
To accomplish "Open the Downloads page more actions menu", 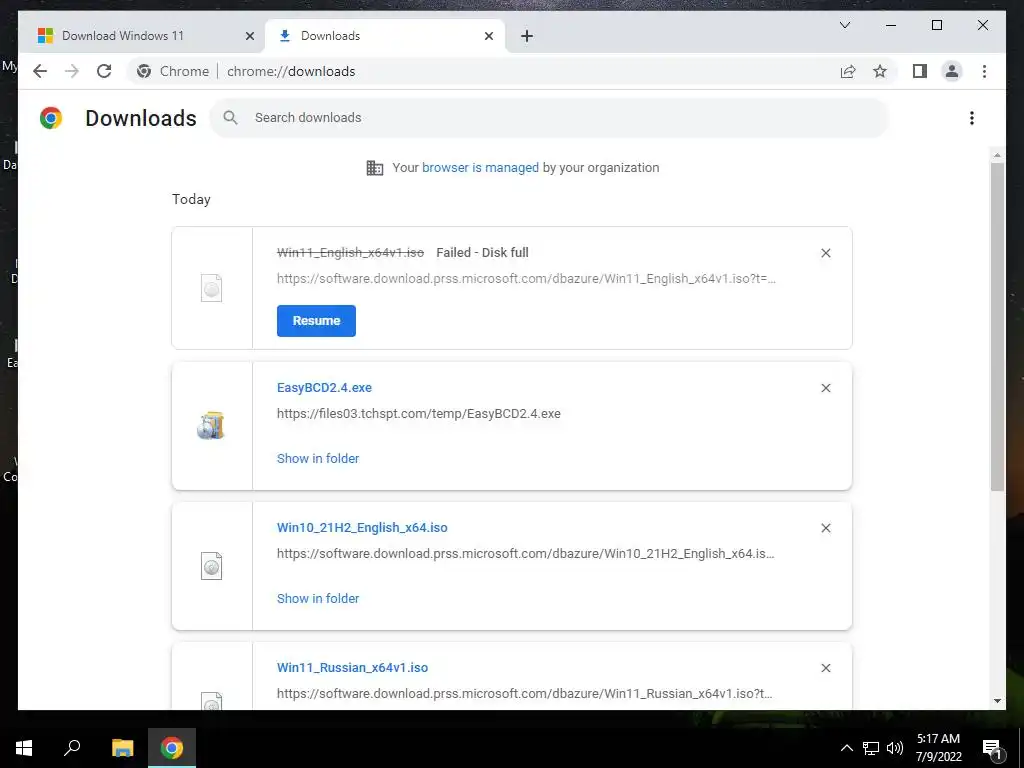I will click(x=972, y=118).
